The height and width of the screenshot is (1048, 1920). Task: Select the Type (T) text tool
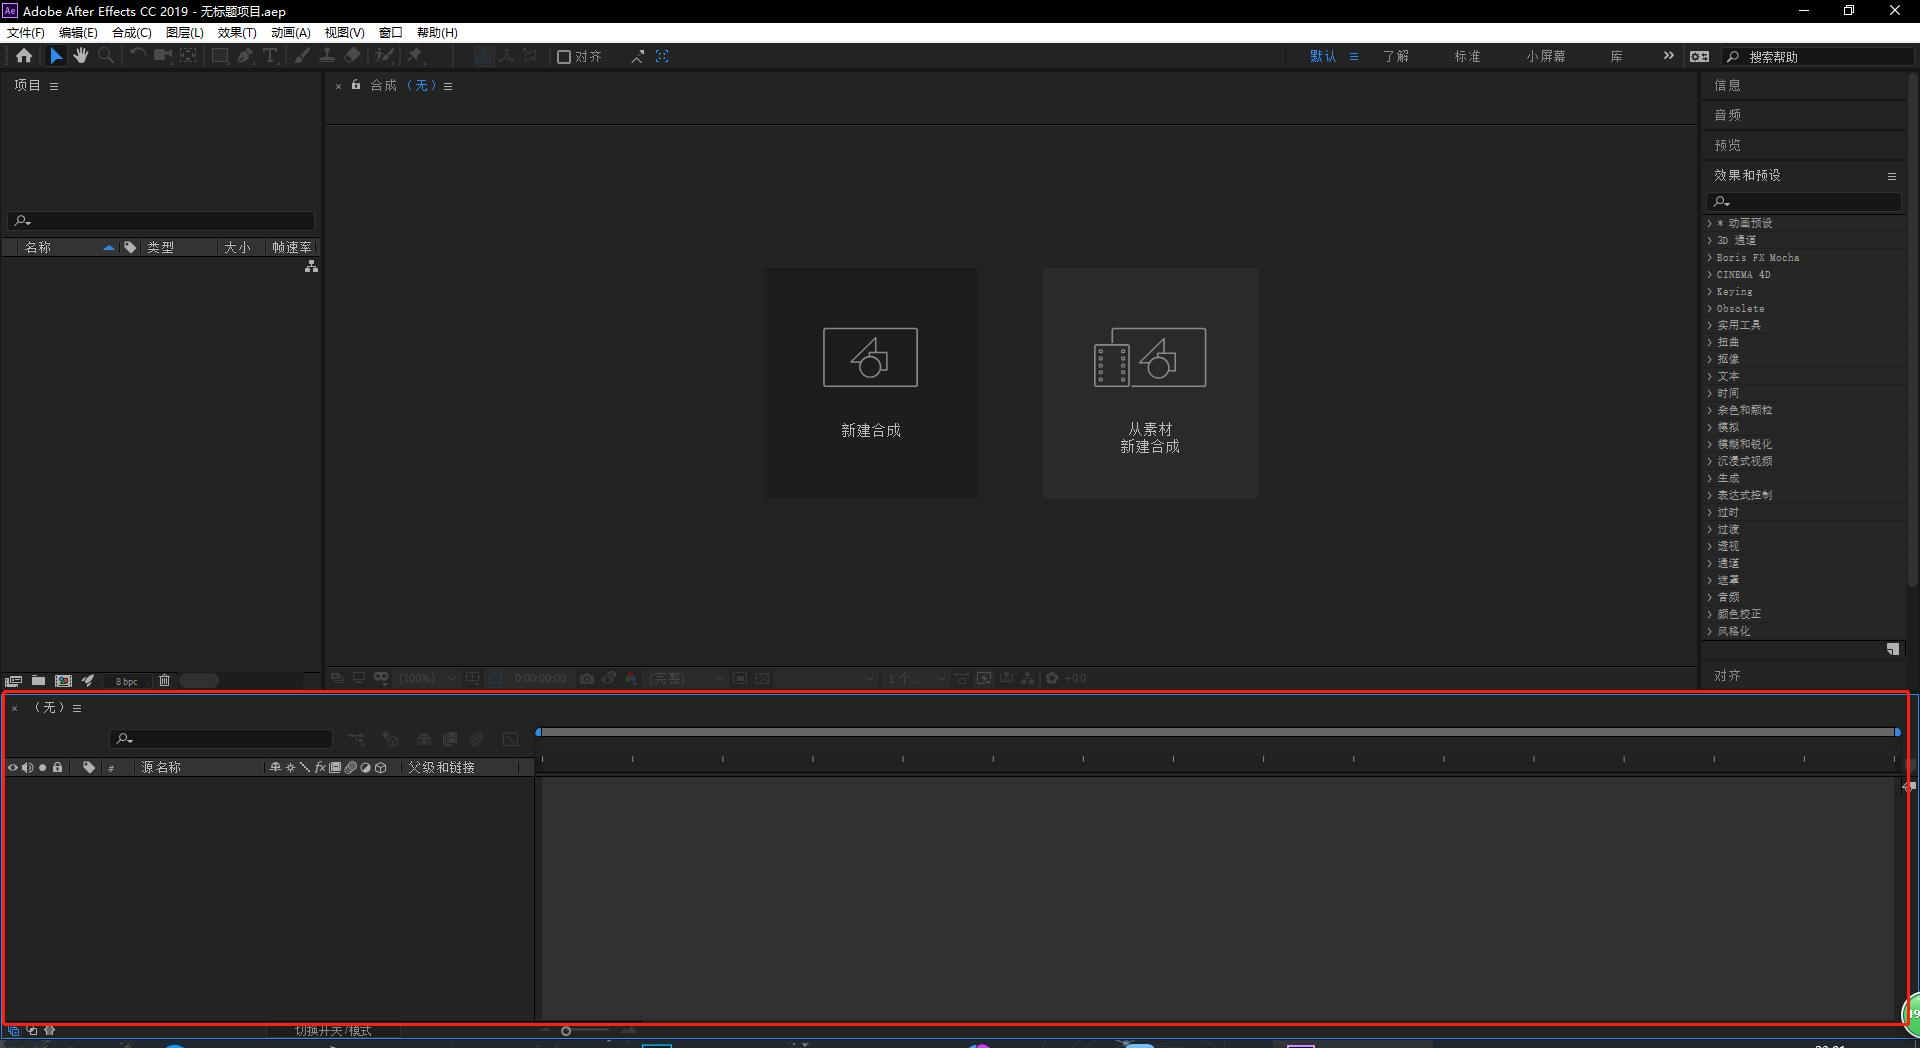pos(270,56)
